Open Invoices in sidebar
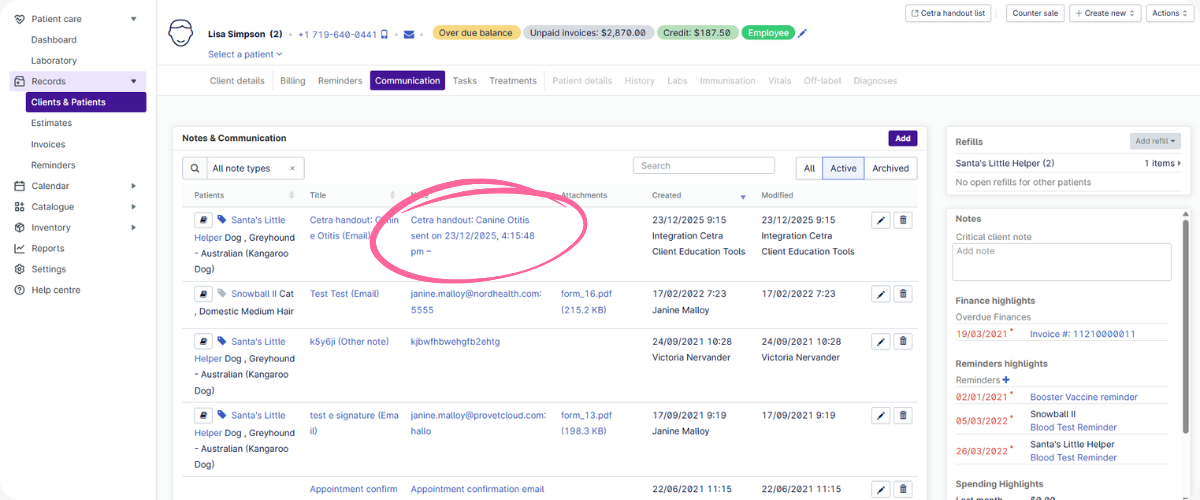 tap(48, 144)
